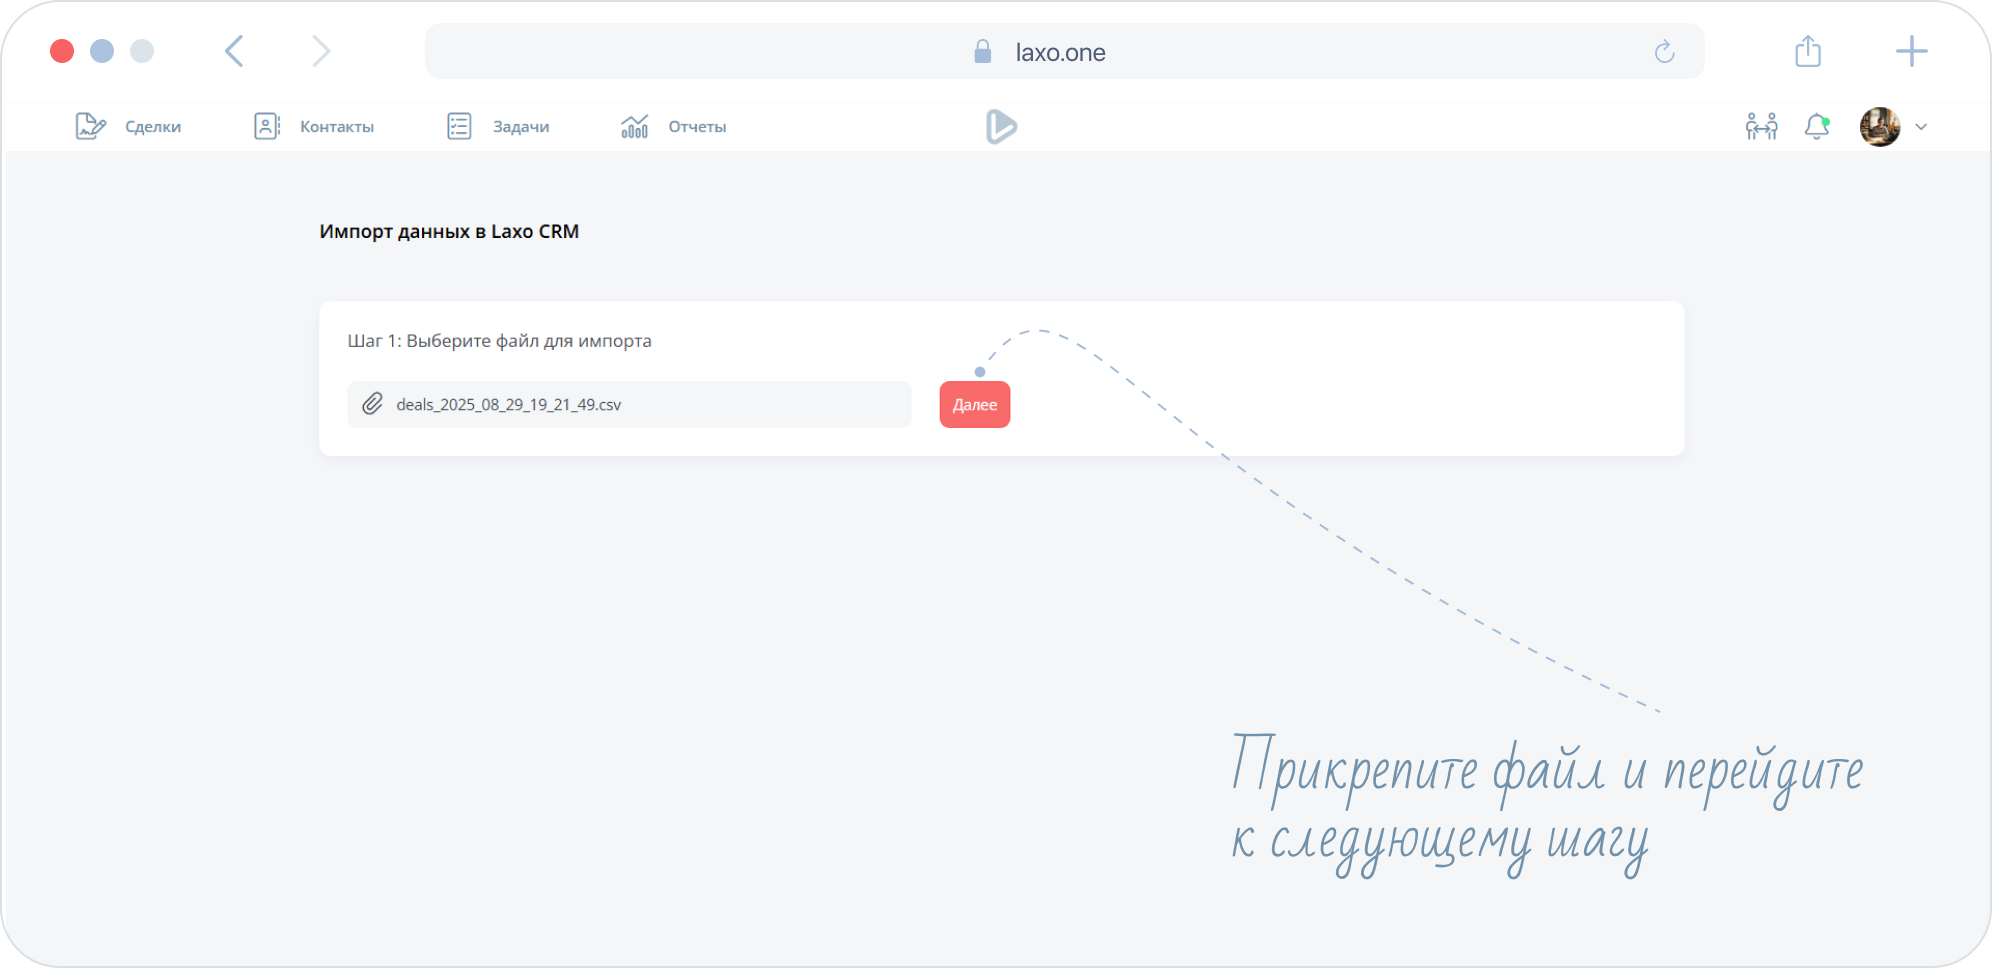Screen dimensions: 1992x968
Task: Click the browser share icon
Action: [1807, 51]
